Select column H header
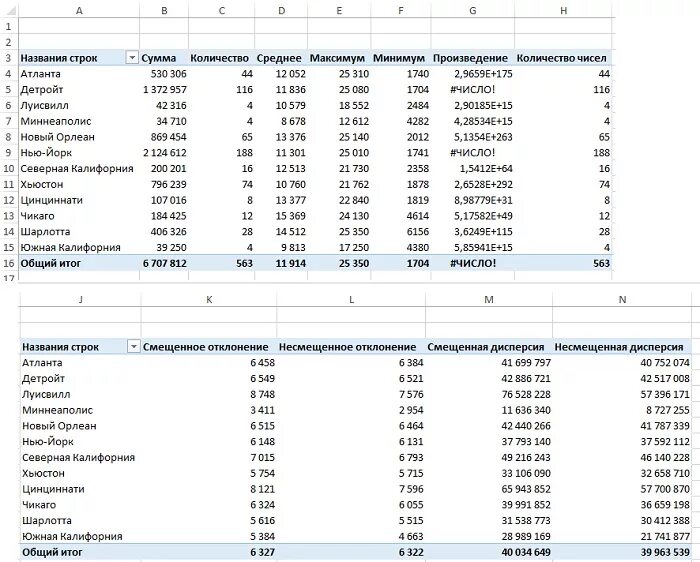 pos(563,11)
